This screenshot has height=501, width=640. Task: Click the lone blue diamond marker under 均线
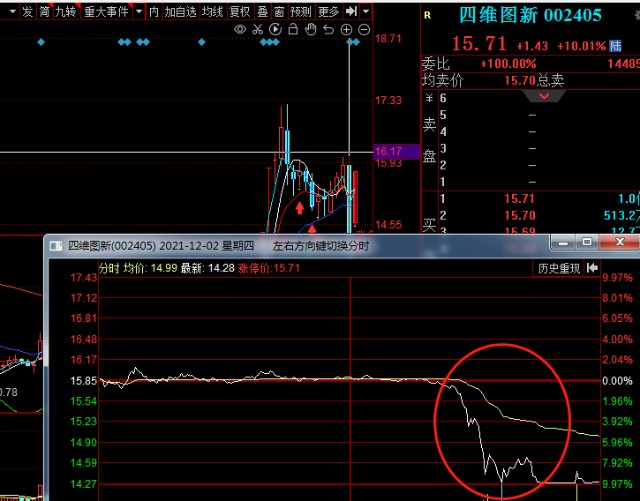click(202, 42)
